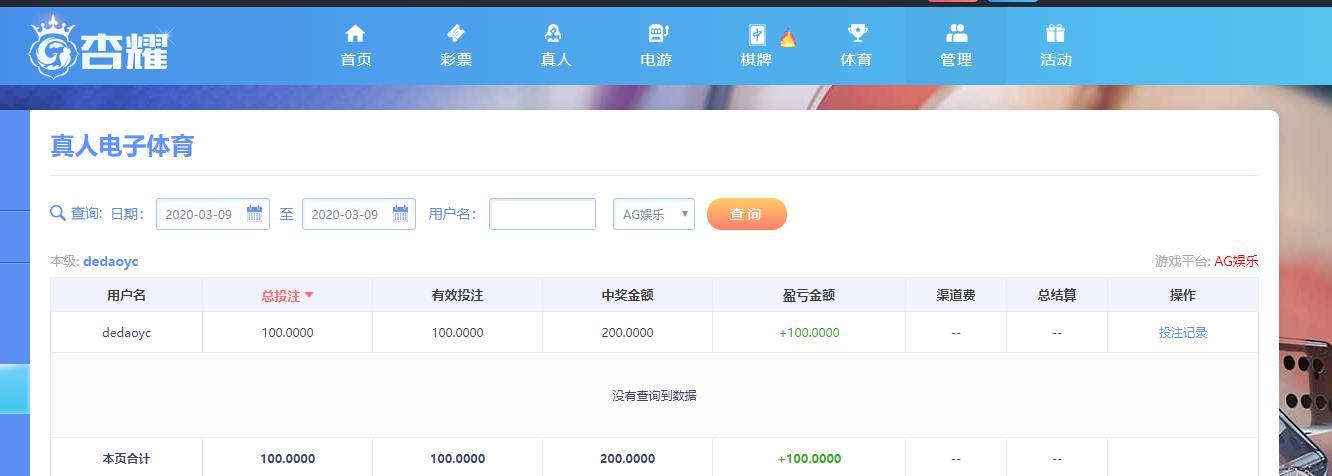Click the start date field 2020-03-09
The image size is (1332, 476).
point(213,214)
